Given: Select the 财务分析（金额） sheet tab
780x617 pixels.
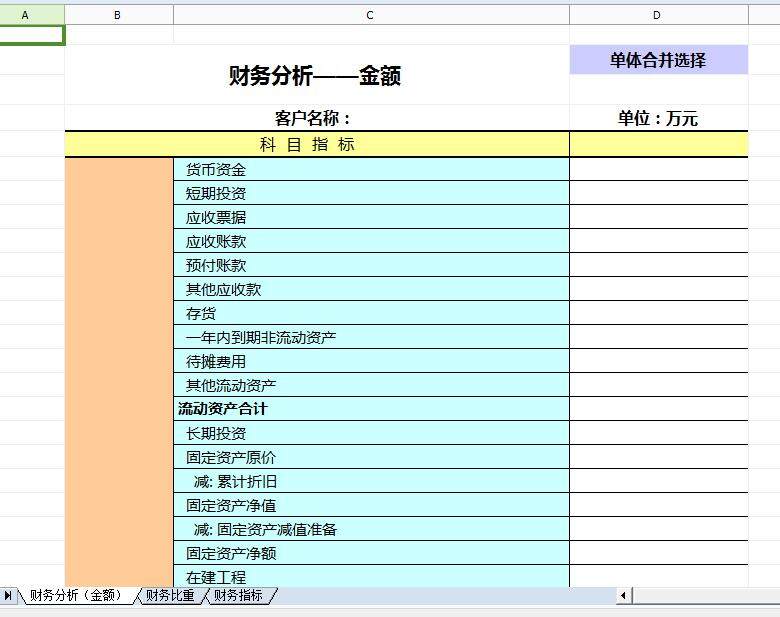Looking at the screenshot, I should pos(76,596).
